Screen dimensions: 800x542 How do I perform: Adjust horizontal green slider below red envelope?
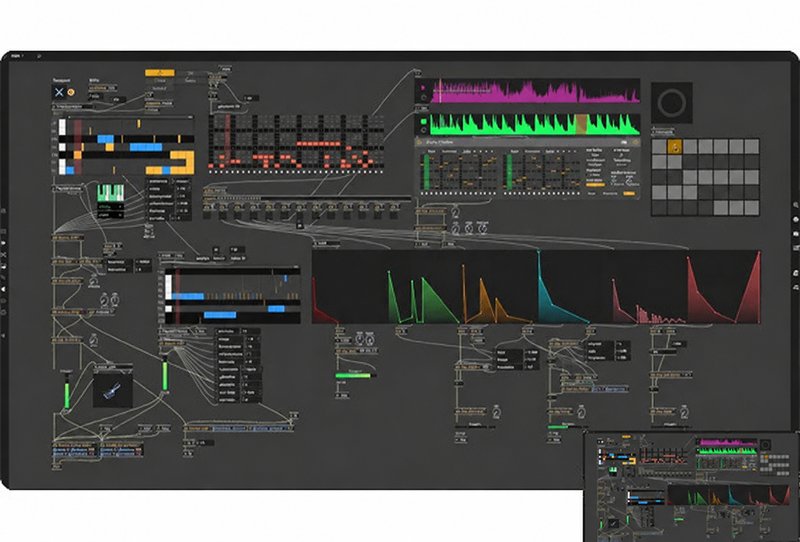(x=355, y=376)
